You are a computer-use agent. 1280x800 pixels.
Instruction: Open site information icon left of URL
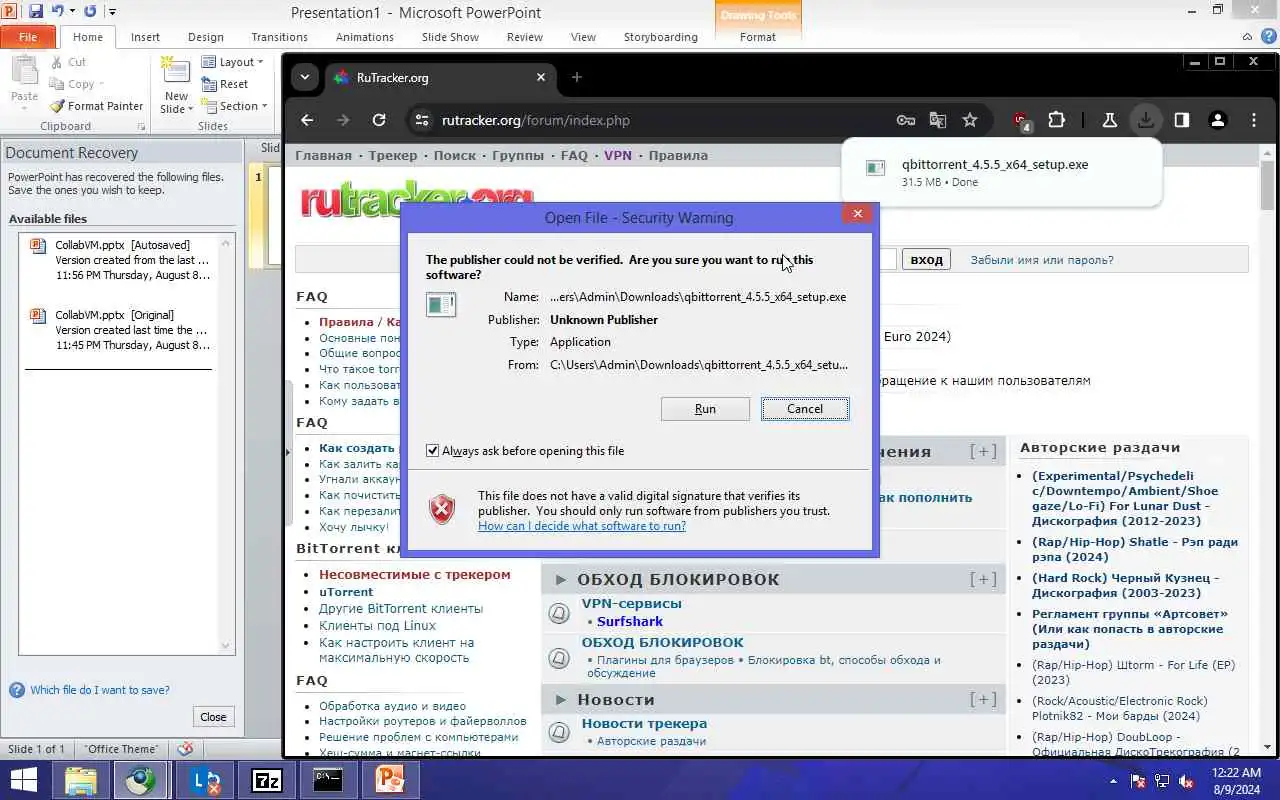point(423,120)
